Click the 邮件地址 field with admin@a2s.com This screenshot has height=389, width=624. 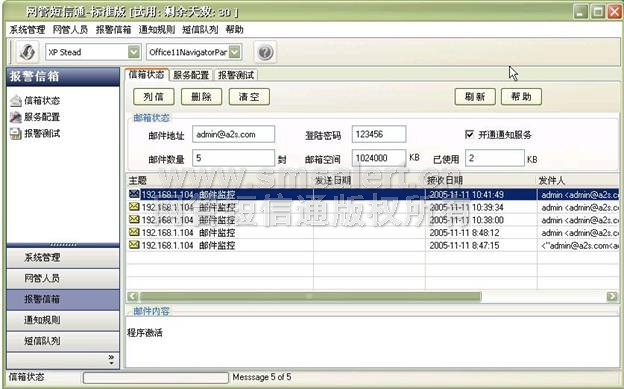pos(234,134)
